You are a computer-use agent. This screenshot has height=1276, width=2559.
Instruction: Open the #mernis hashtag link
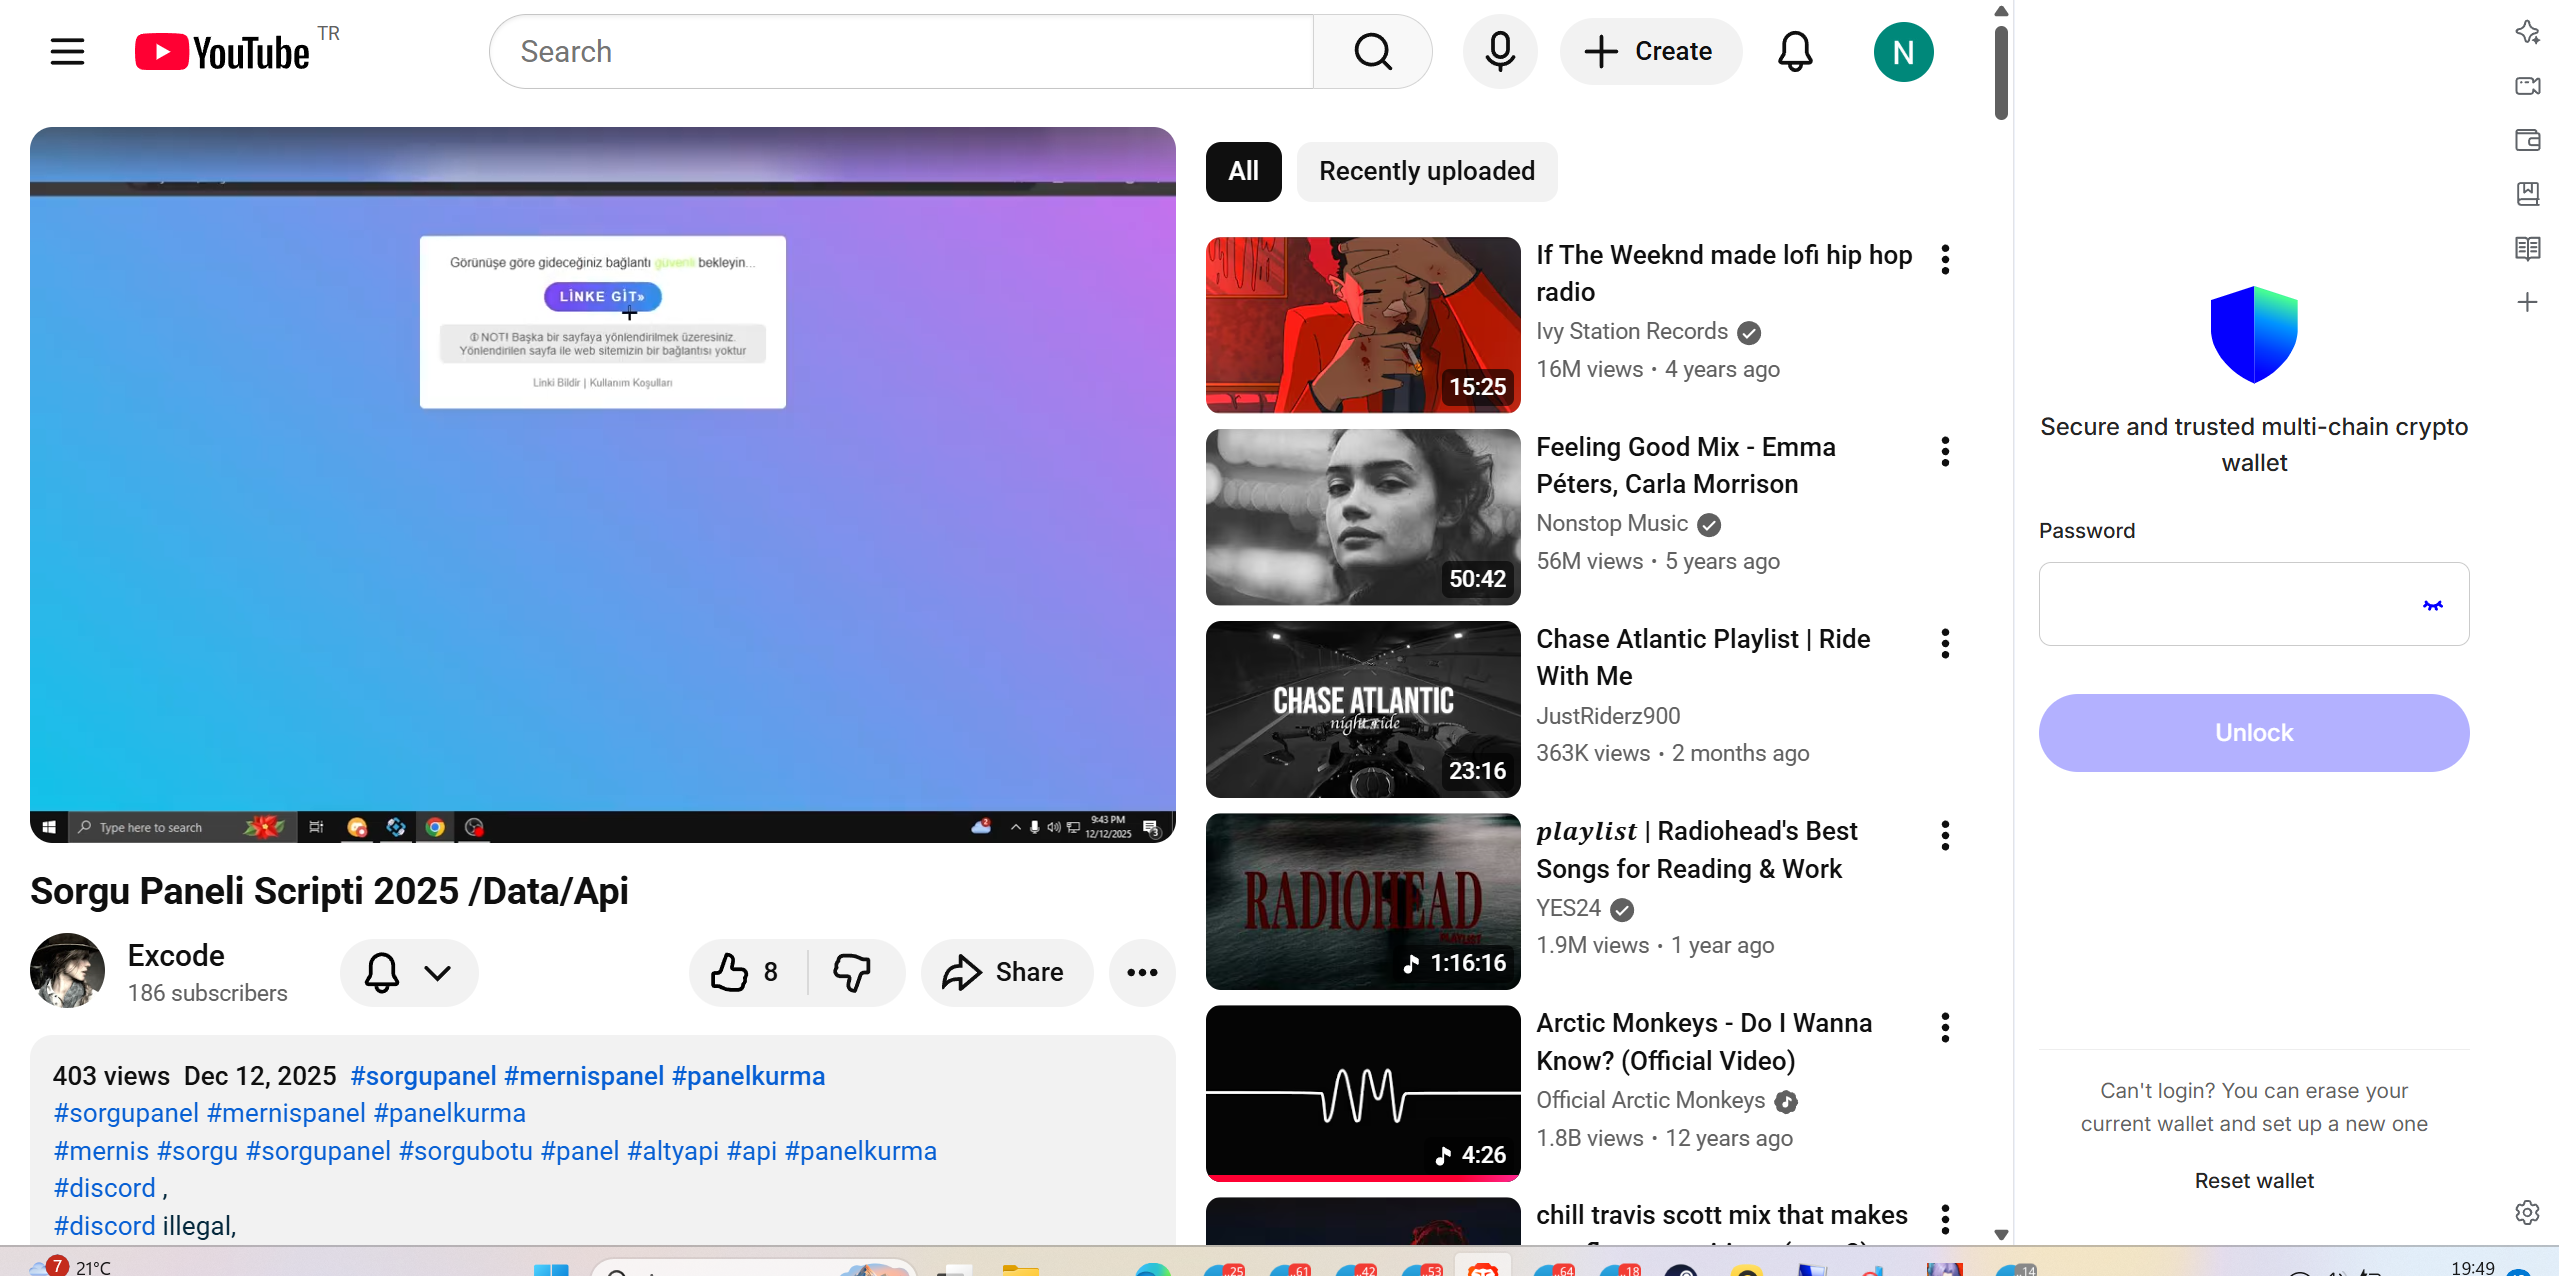point(101,1151)
